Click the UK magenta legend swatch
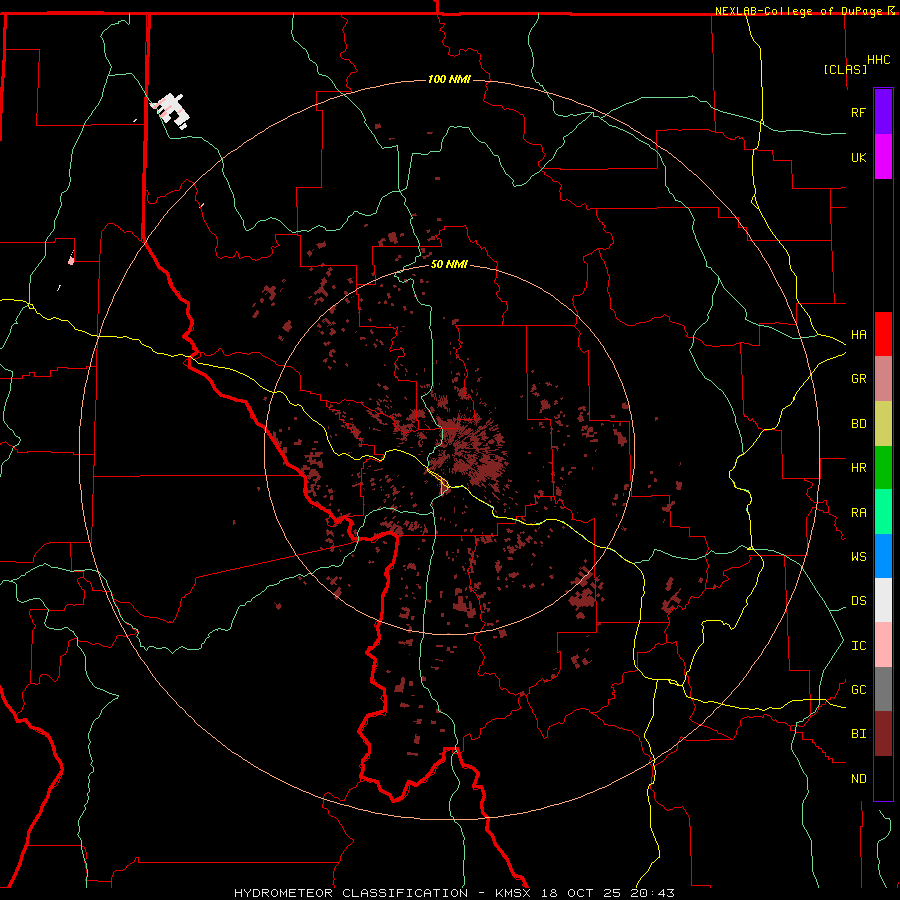This screenshot has width=900, height=900. pos(883,157)
